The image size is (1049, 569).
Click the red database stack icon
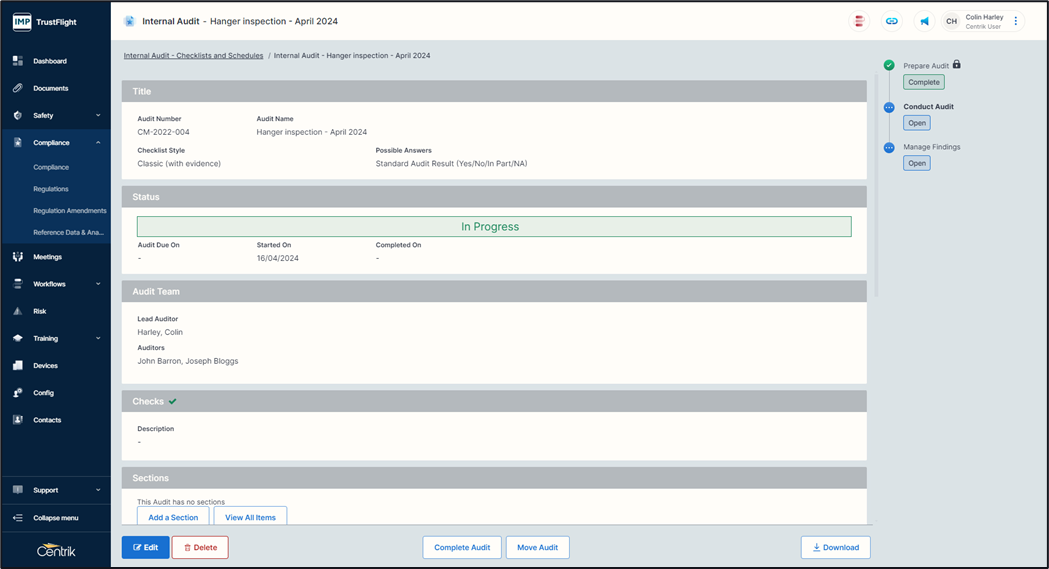(858, 21)
